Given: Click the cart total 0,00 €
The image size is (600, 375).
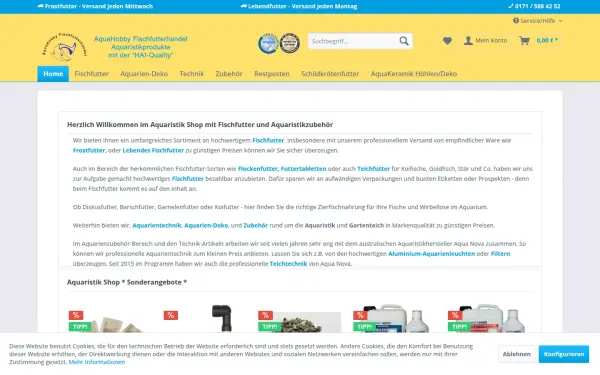Looking at the screenshot, I should click(x=547, y=41).
